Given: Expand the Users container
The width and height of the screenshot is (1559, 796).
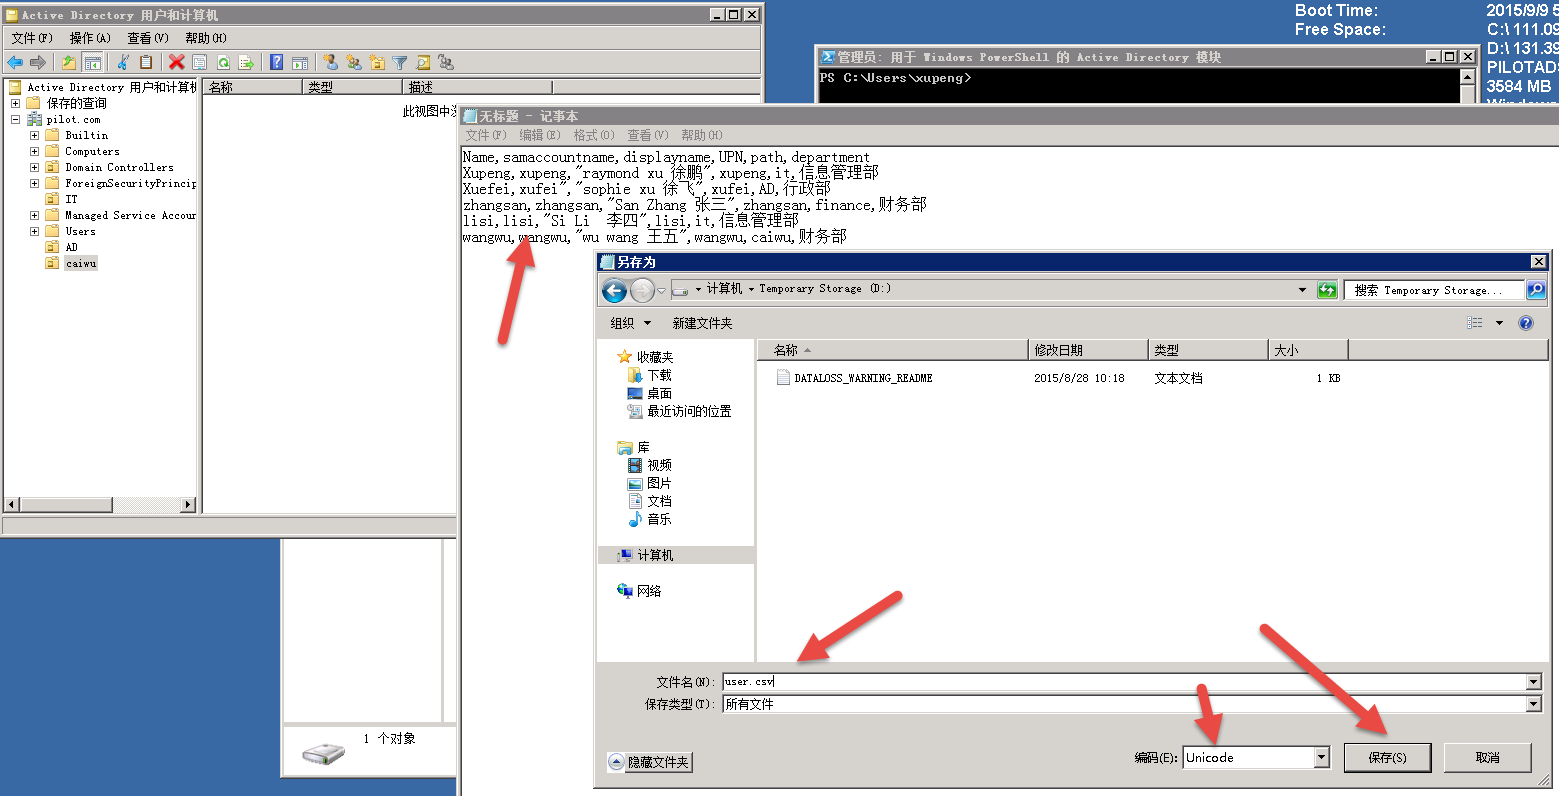Looking at the screenshot, I should 34,231.
